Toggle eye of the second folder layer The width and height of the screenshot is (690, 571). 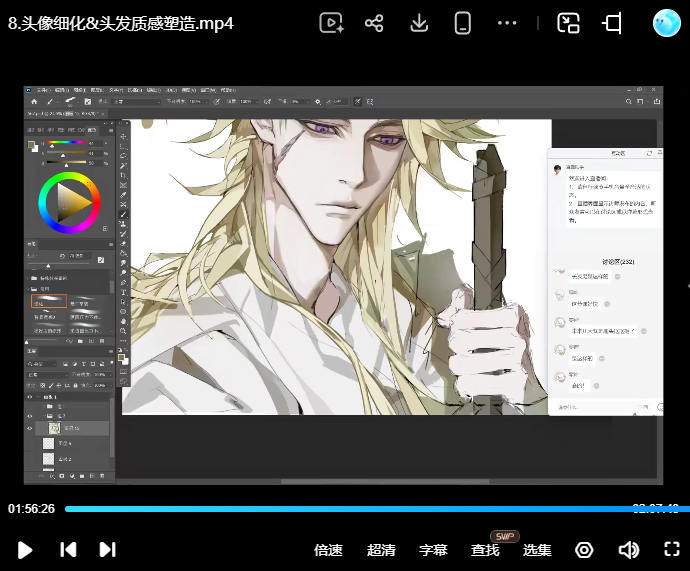coord(30,416)
